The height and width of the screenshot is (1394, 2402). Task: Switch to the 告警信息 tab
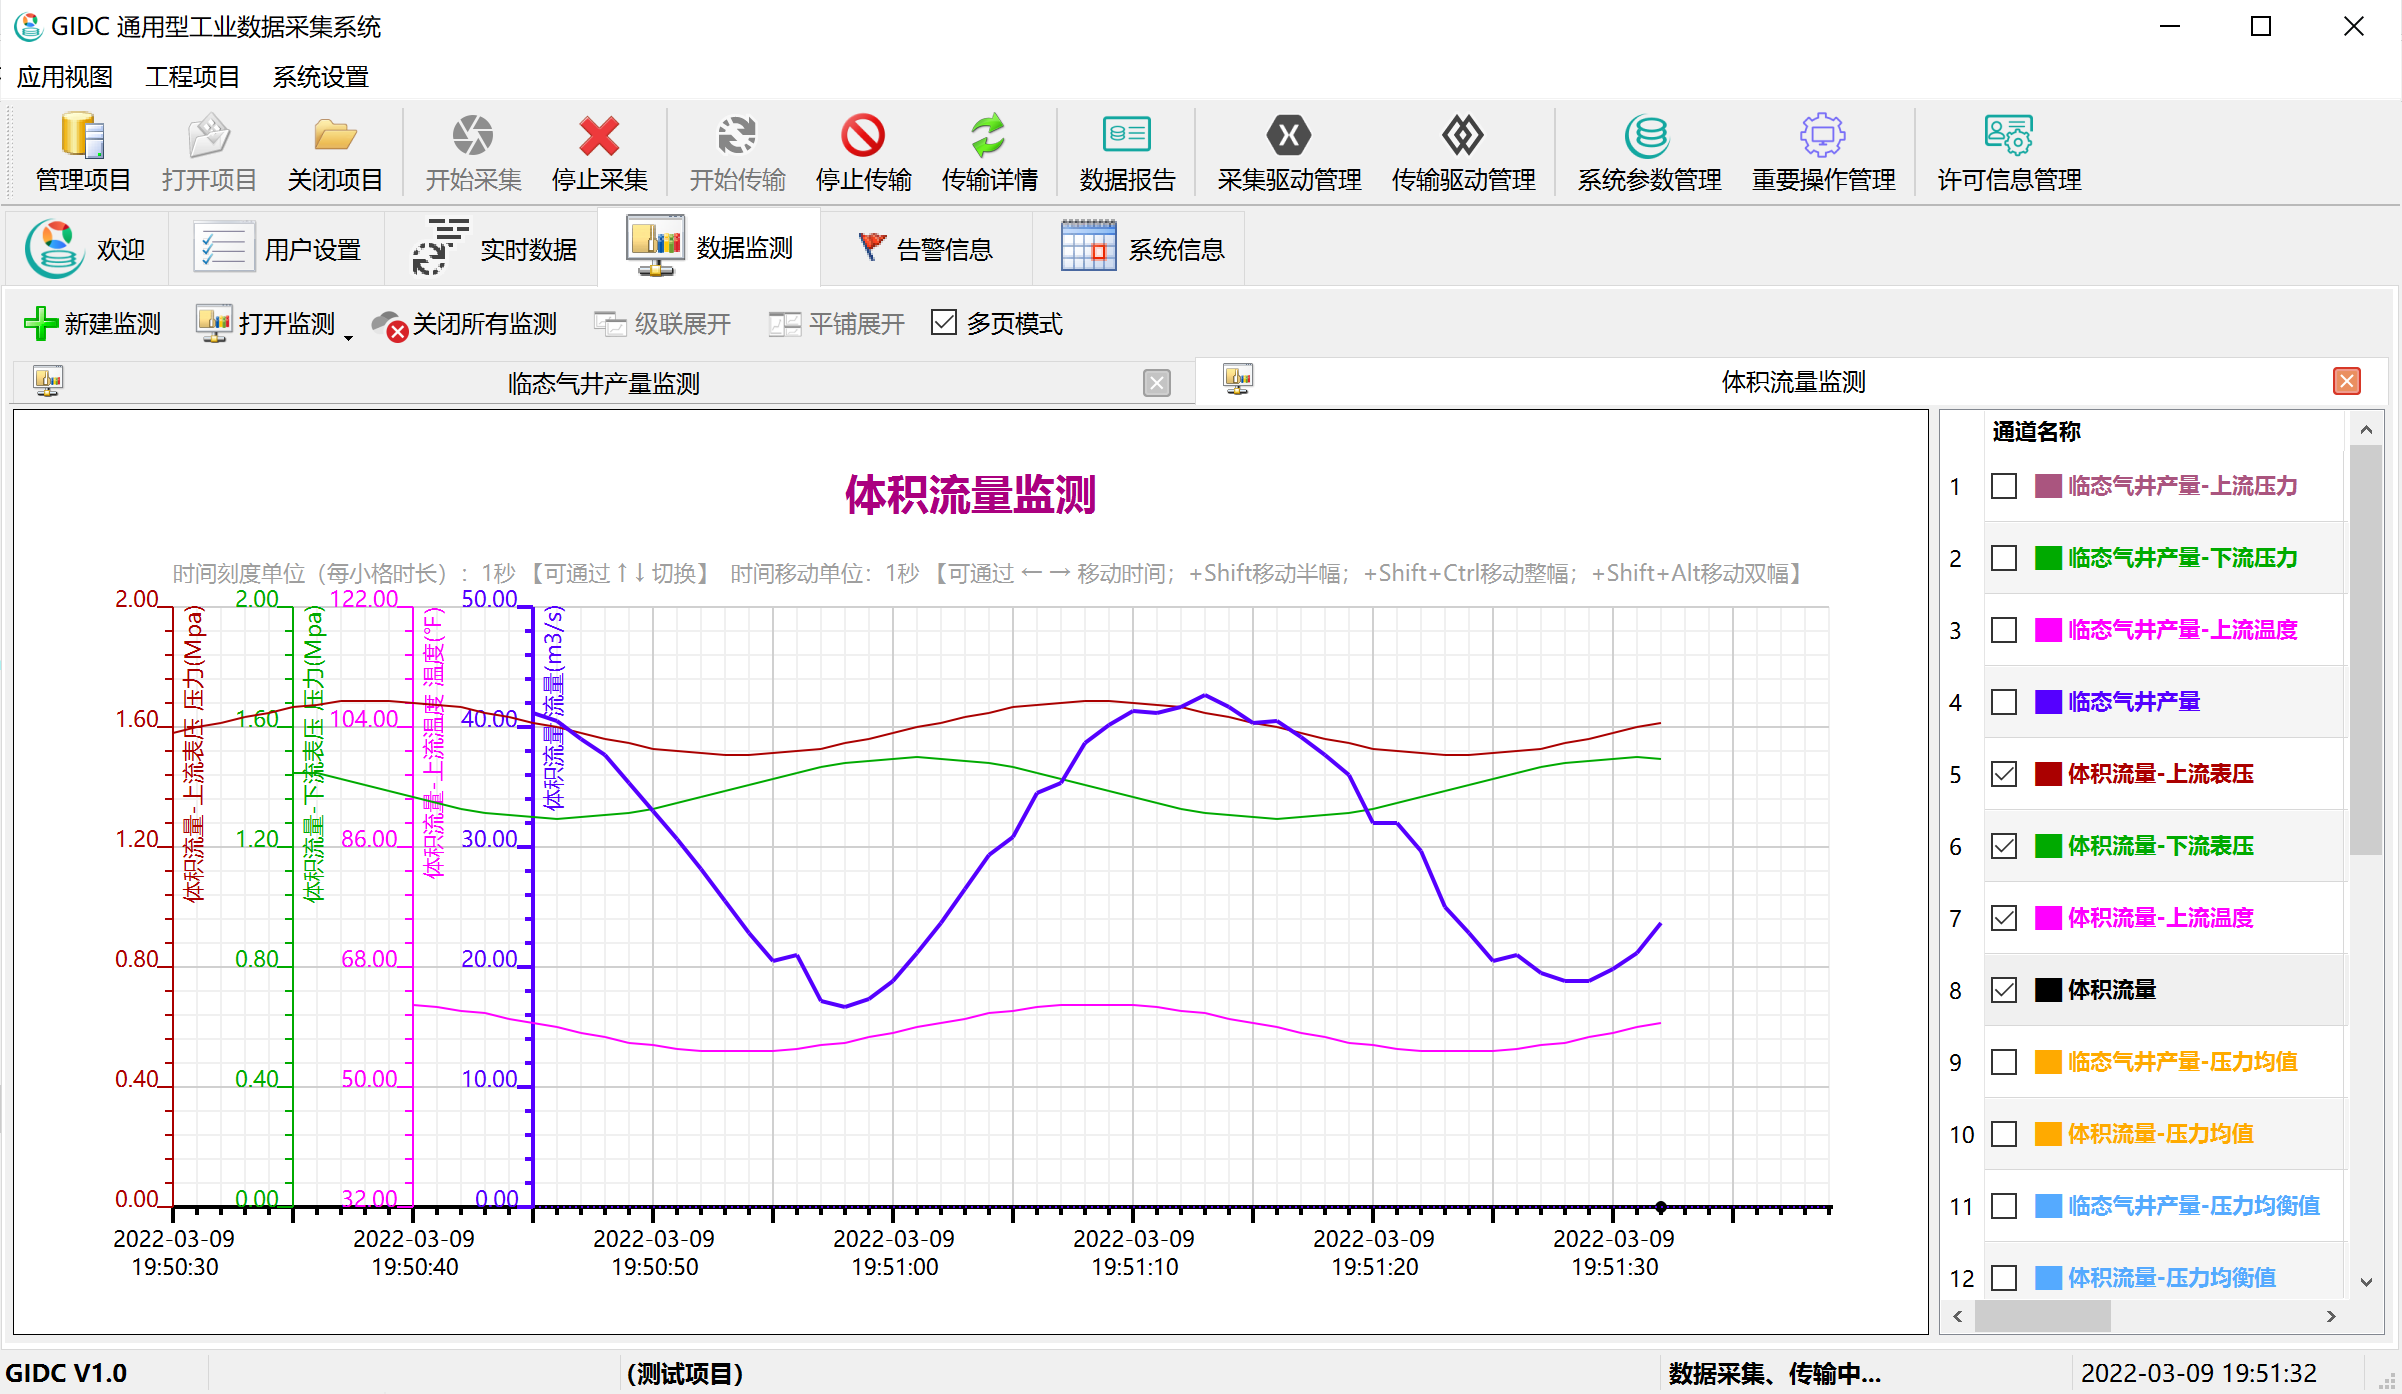pos(925,249)
